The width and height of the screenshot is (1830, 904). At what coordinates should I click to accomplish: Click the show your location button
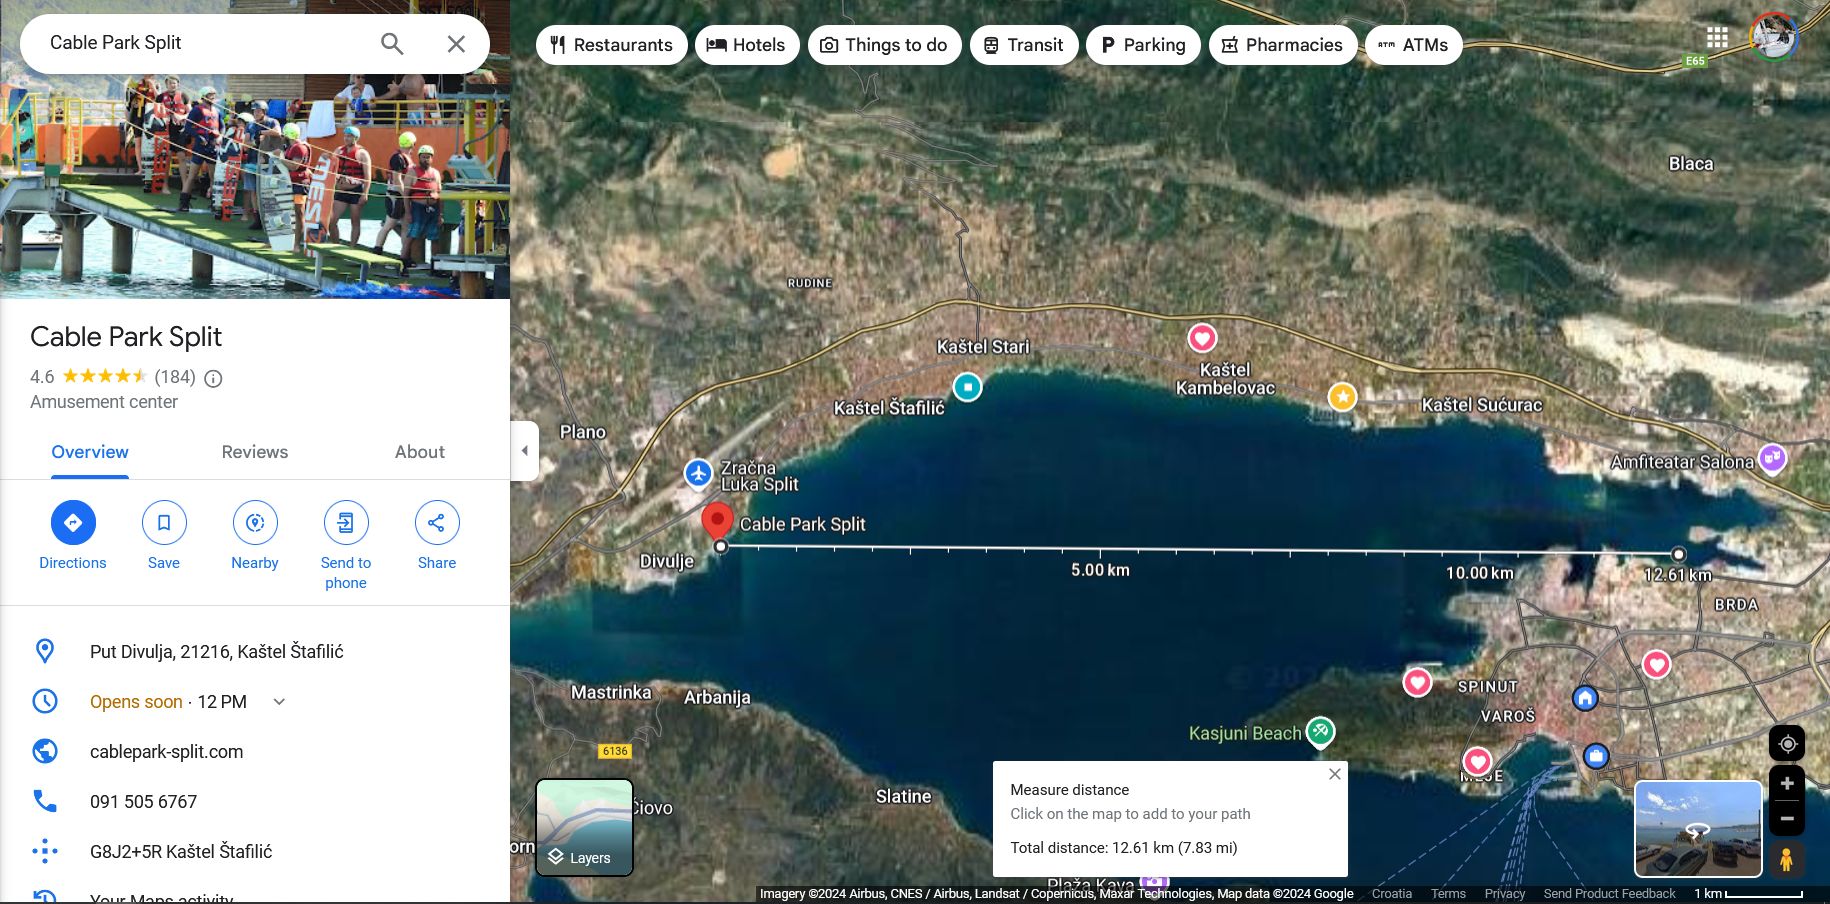1787,744
